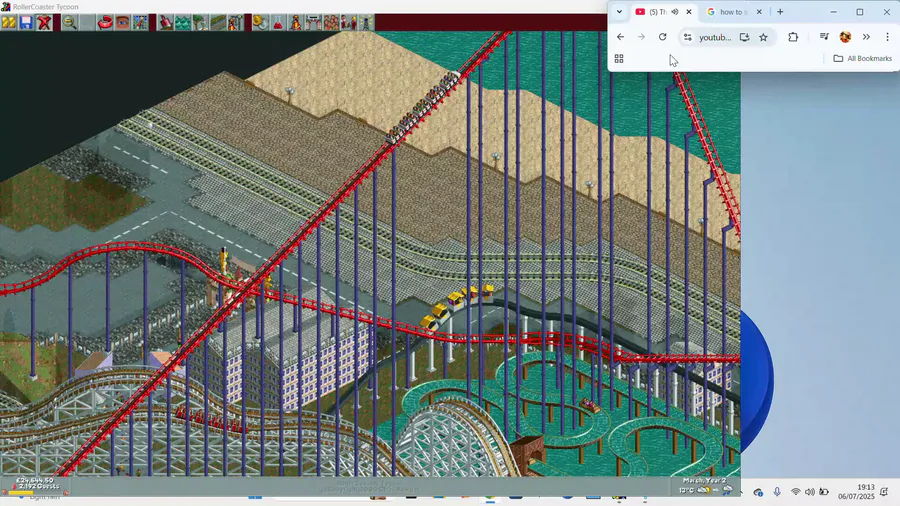Pause the game with the pause icon
Viewport: 900px width, 506px height.
click(9, 22)
